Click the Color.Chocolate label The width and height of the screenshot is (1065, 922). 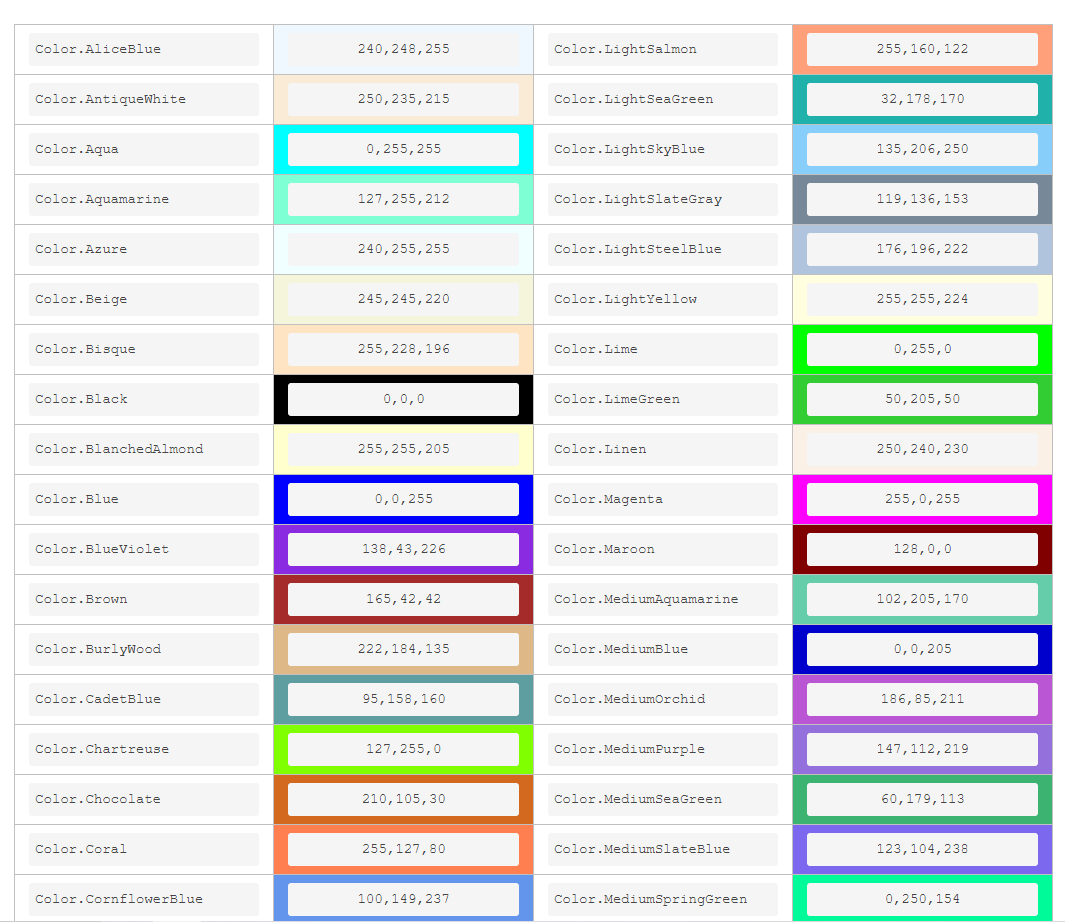[144, 799]
